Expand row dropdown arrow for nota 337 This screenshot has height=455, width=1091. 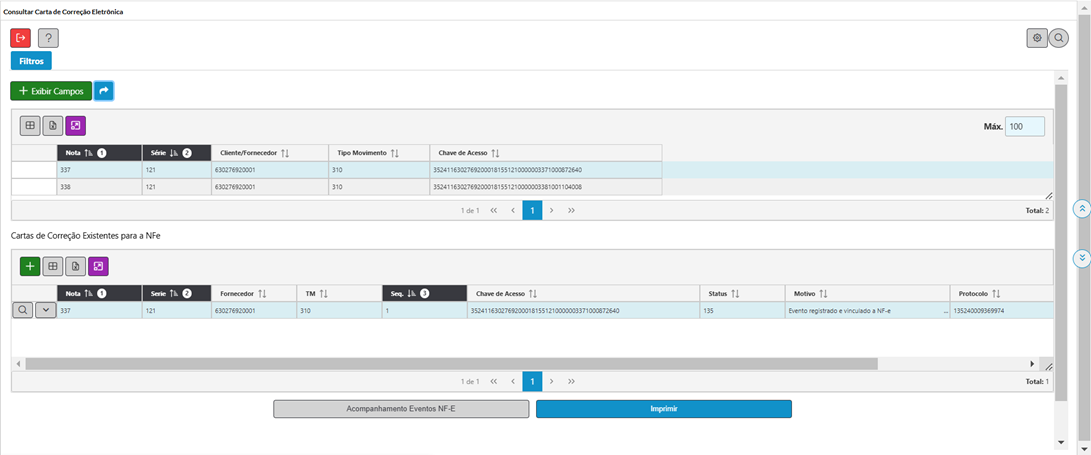click(x=45, y=310)
